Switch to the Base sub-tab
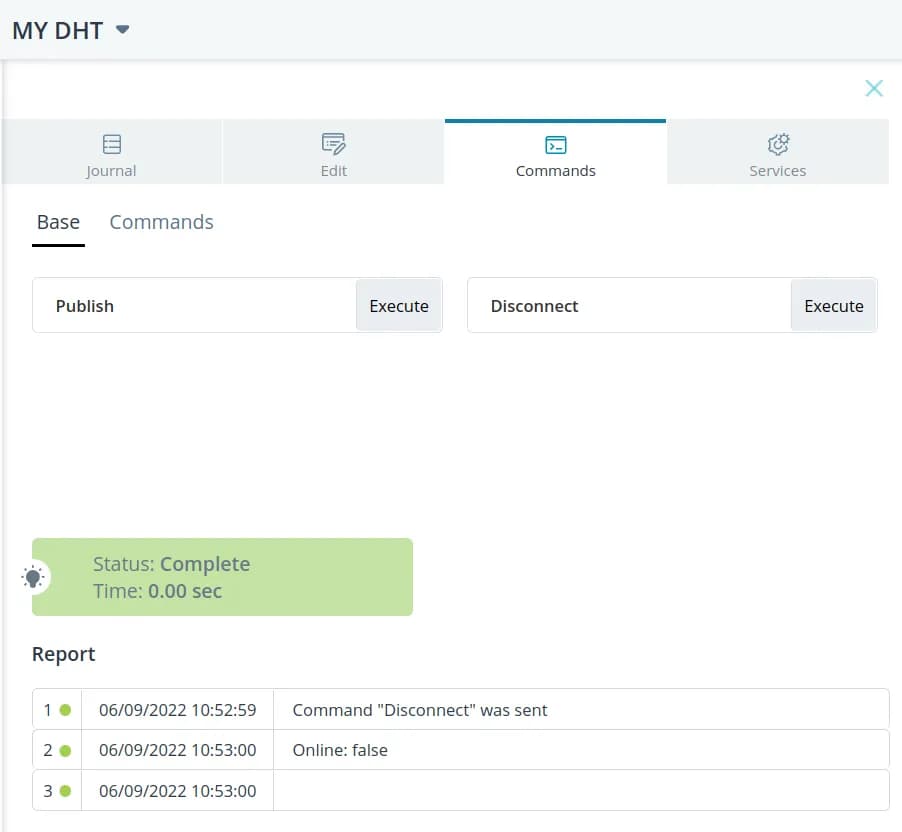 tap(58, 222)
